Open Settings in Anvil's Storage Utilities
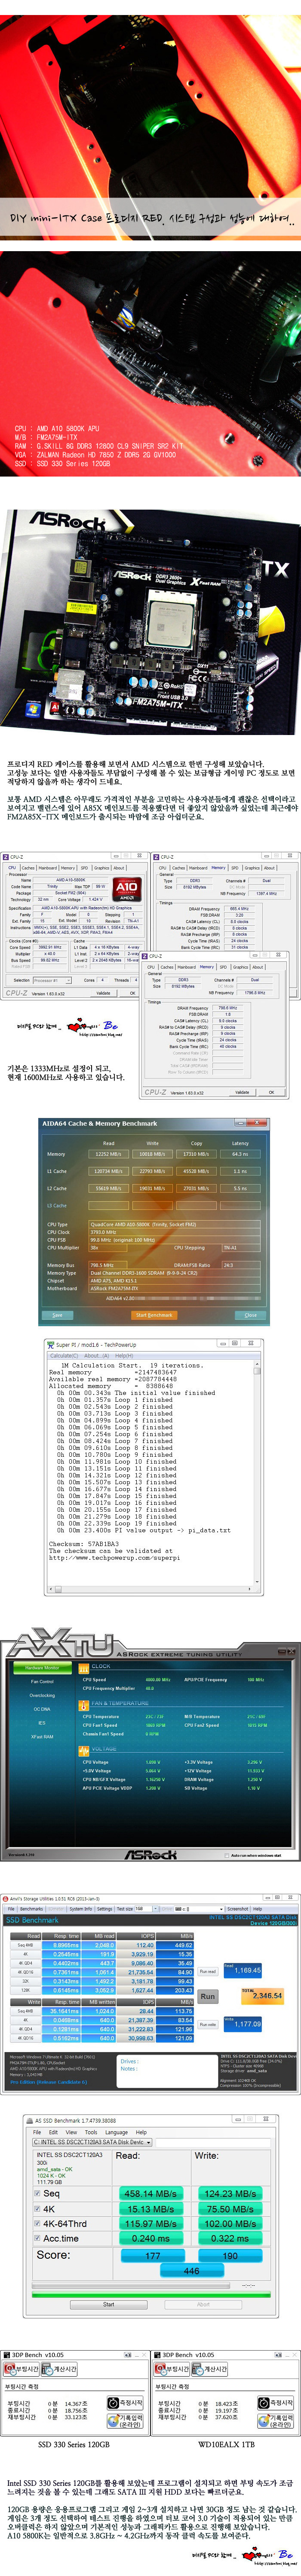The height and width of the screenshot is (2576, 301). click(x=104, y=1909)
